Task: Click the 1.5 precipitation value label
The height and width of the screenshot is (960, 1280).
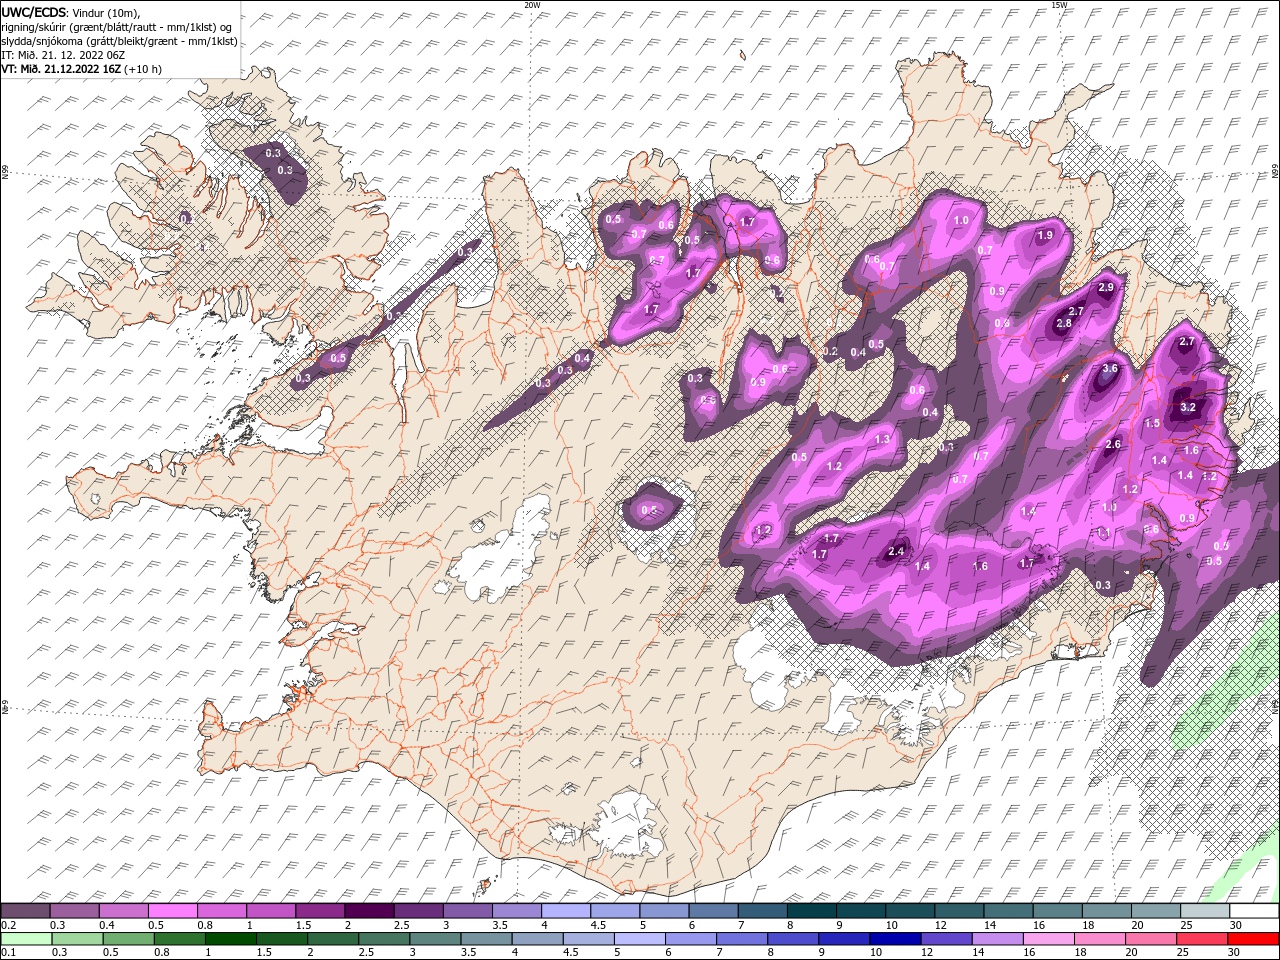Action: click(1152, 423)
